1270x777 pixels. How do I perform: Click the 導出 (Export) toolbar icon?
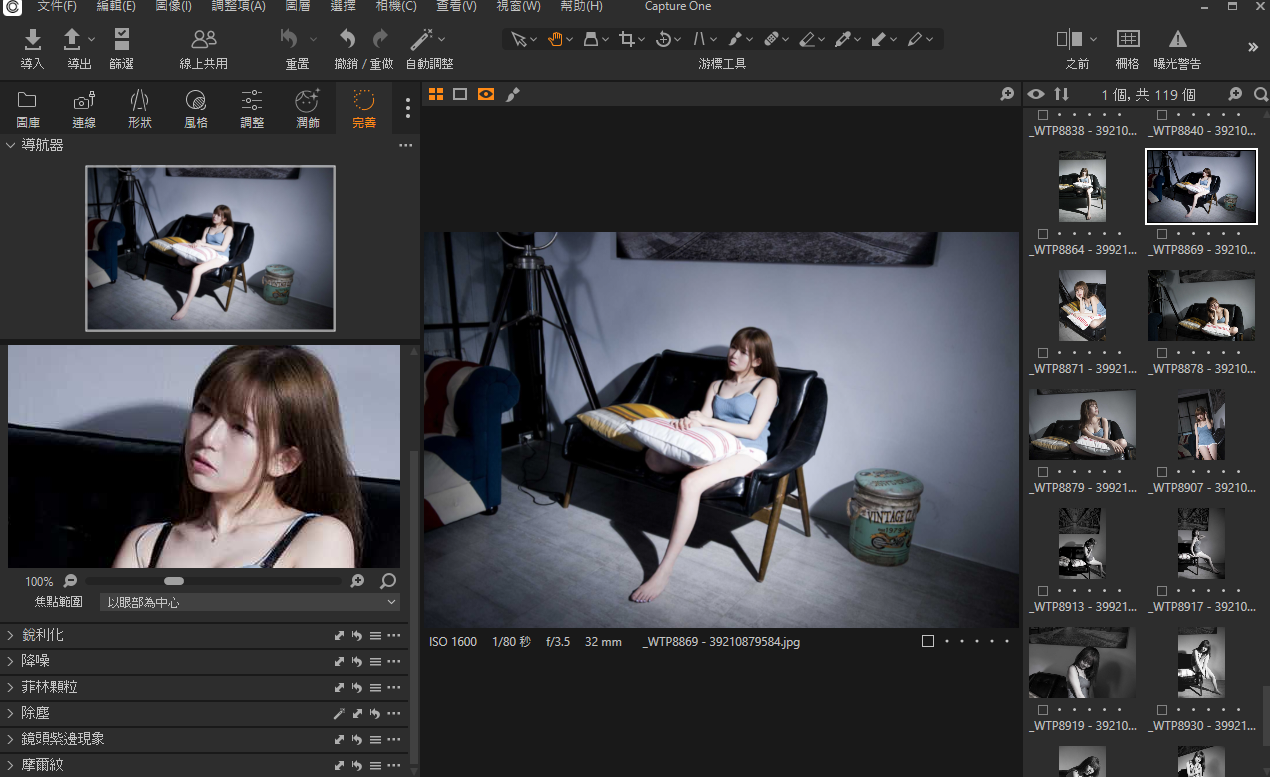point(72,39)
